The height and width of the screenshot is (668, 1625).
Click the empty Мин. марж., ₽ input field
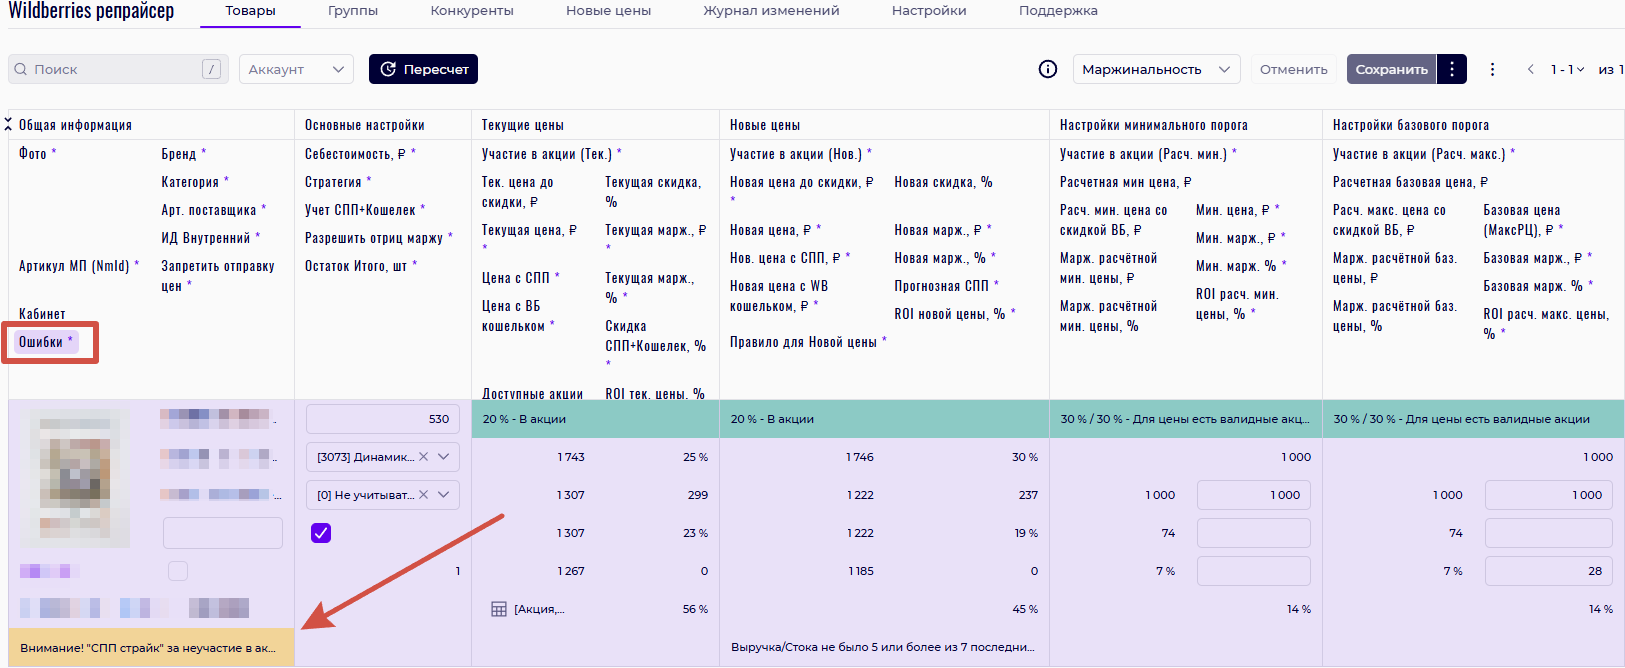(x=1254, y=533)
